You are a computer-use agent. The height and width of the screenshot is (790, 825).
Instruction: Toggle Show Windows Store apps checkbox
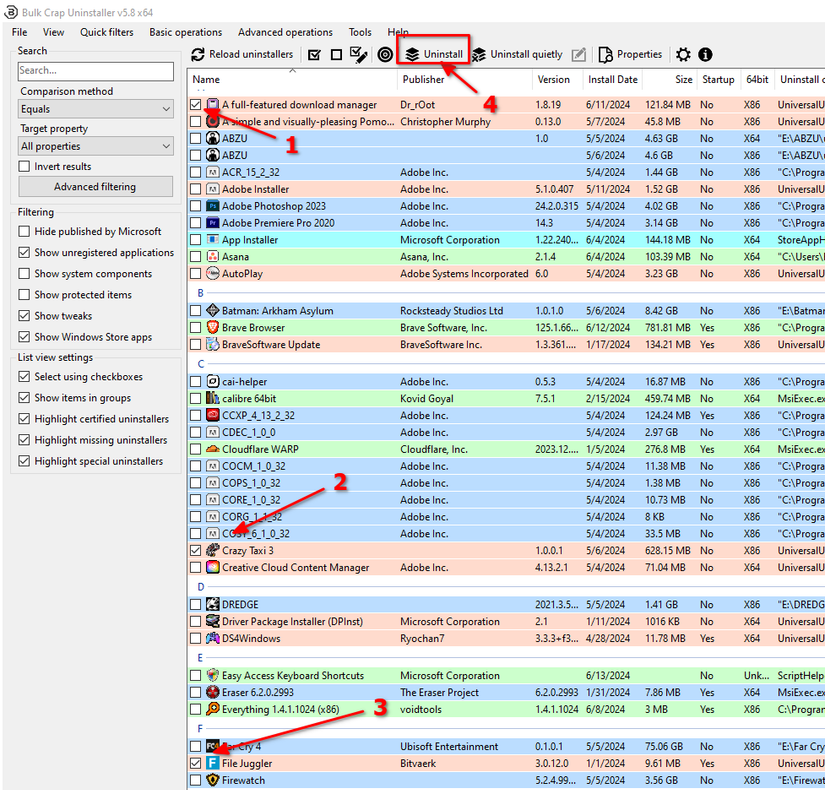(24, 336)
